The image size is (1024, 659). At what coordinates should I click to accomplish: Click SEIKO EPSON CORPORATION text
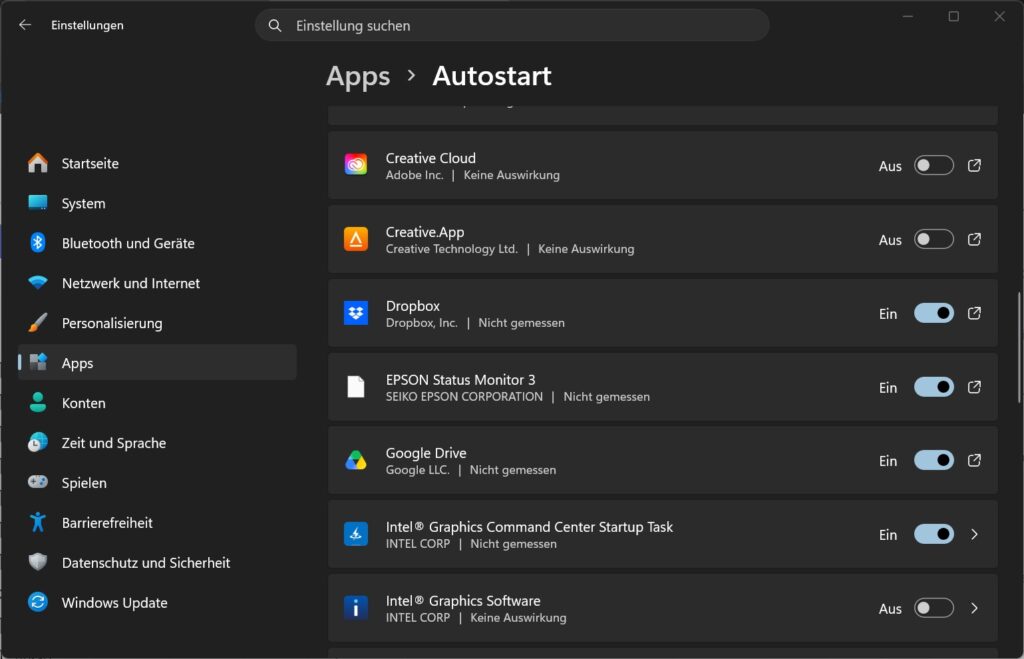coord(464,396)
